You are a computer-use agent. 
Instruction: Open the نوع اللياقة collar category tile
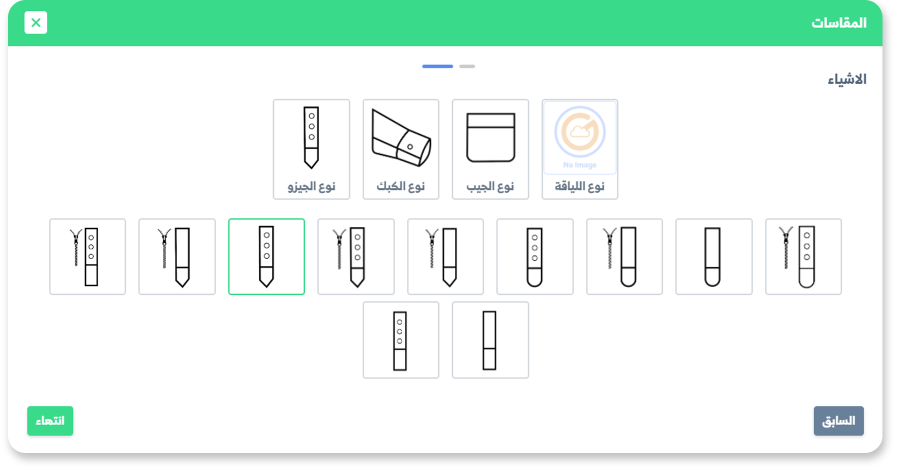pos(580,149)
